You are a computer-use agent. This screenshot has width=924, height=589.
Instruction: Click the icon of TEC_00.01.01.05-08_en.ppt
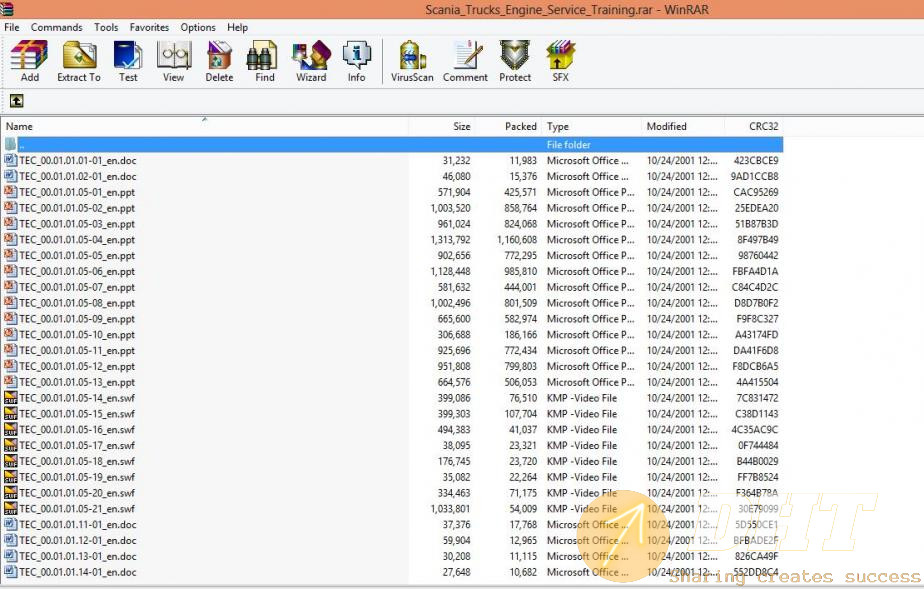(11, 303)
